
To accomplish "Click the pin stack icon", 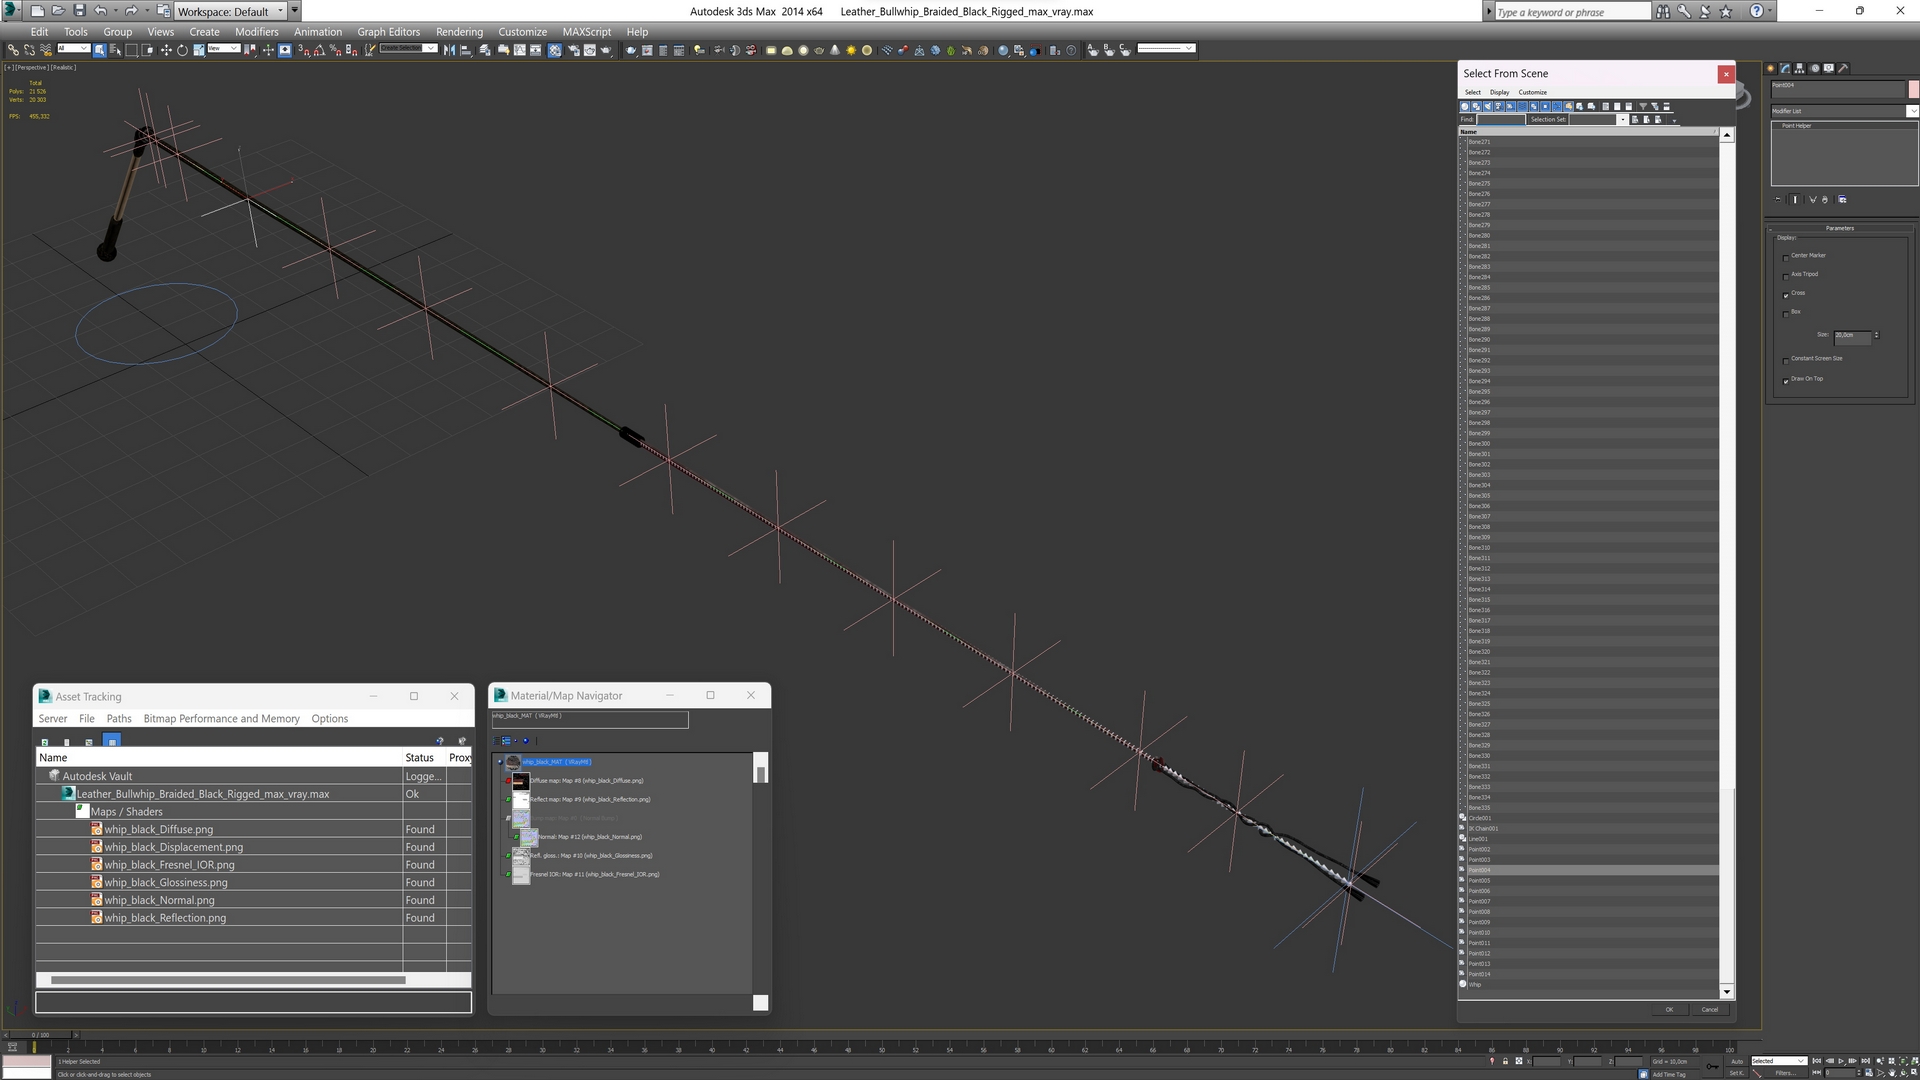I will pyautogui.click(x=1778, y=199).
